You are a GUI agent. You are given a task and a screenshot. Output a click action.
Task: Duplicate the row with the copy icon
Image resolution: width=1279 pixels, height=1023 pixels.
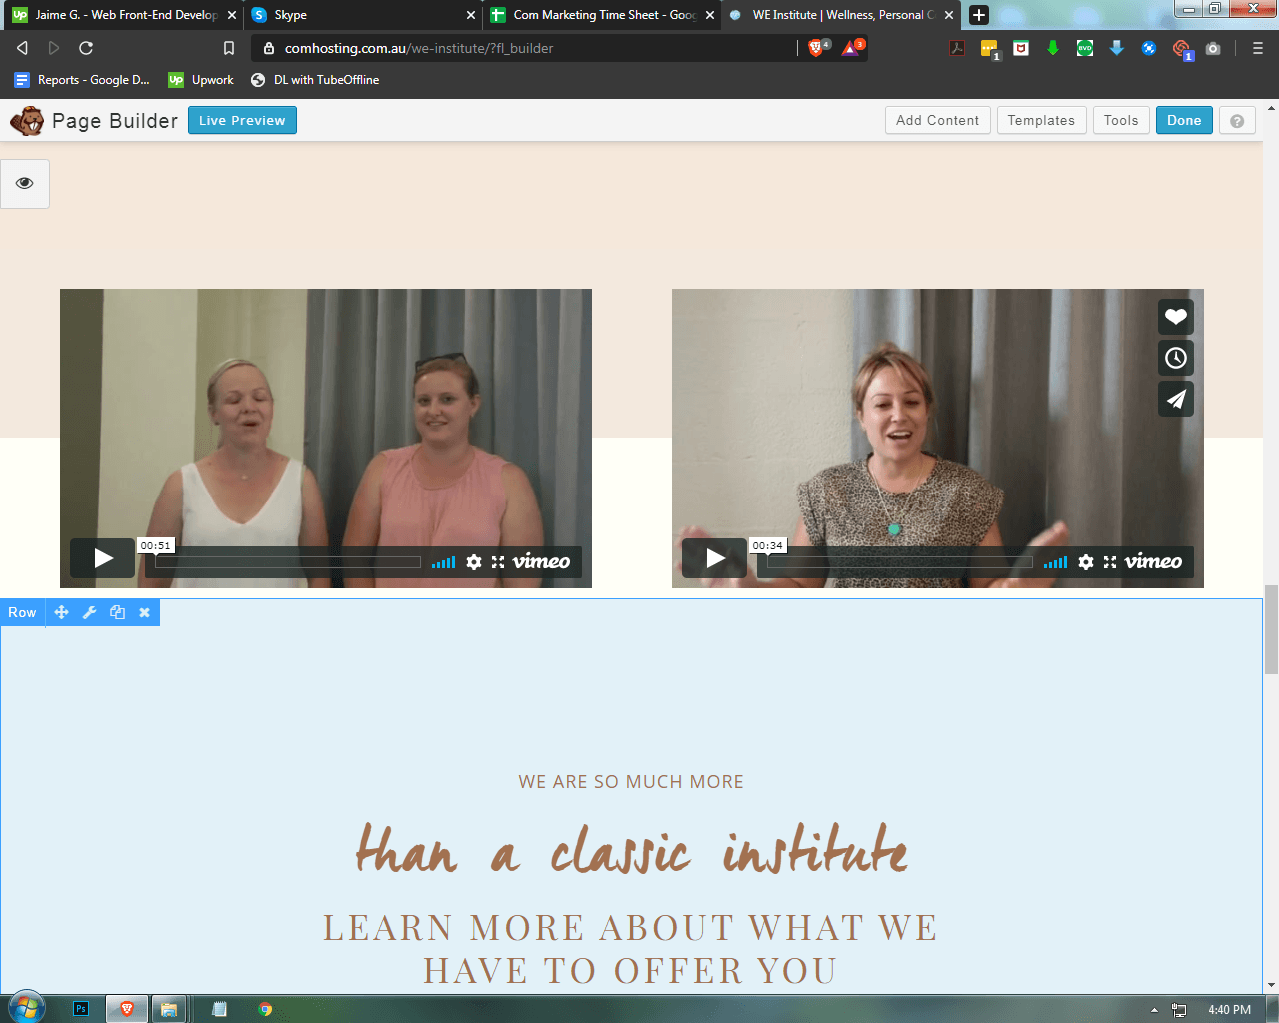click(117, 612)
